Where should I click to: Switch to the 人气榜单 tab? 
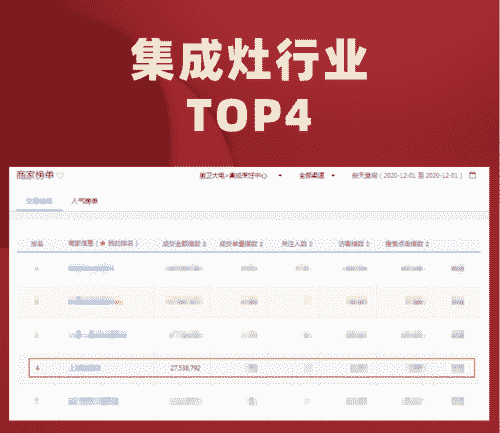(x=85, y=201)
